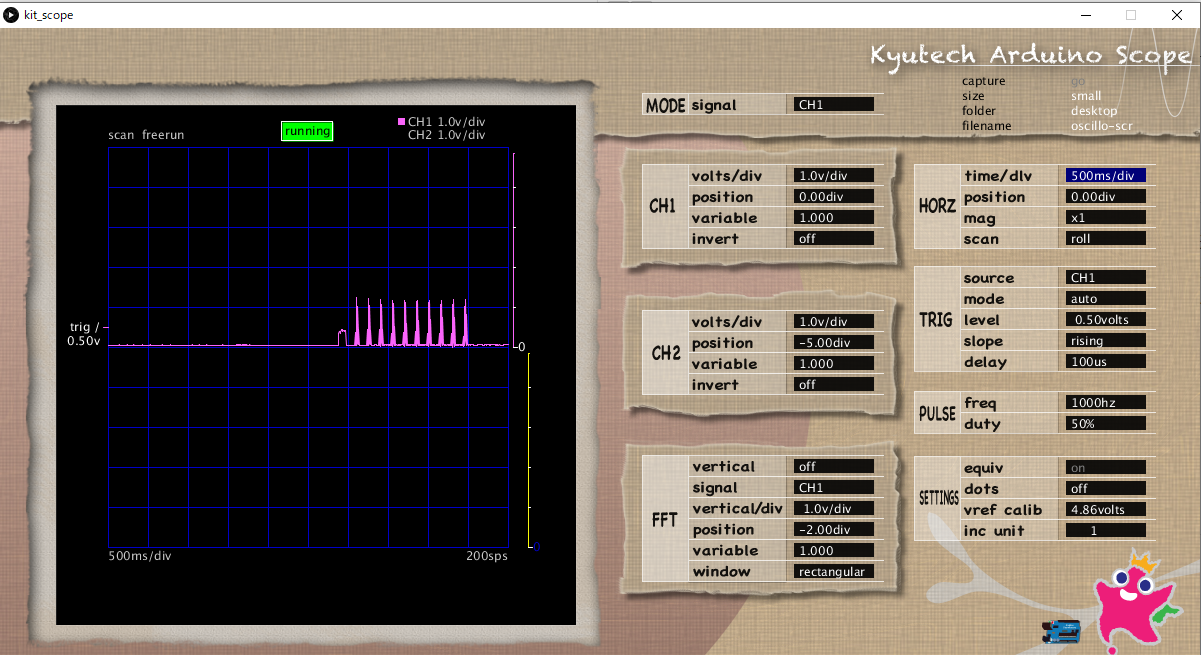Edit PULSE duty 50% field
Image resolution: width=1201 pixels, height=655 pixels.
click(1106, 424)
